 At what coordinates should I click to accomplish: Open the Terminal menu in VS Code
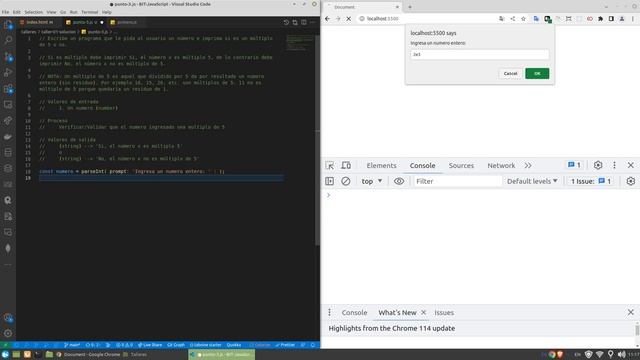(89, 12)
